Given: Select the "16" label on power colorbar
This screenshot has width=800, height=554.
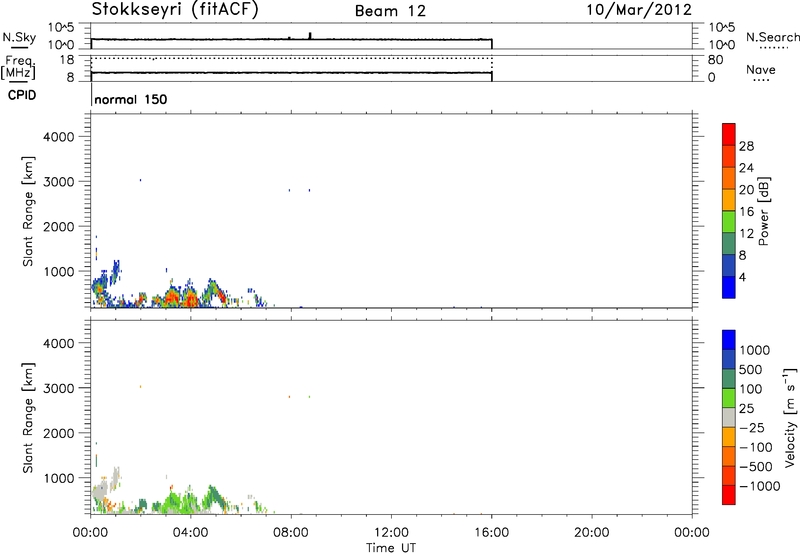Looking at the screenshot, I should coord(746,212).
